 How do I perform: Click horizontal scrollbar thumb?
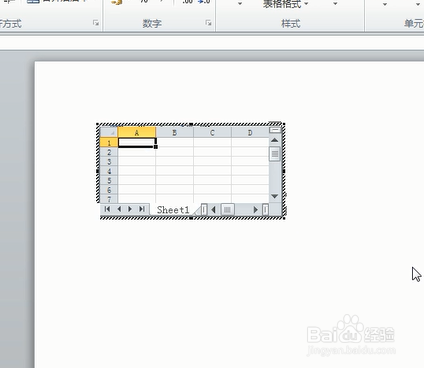point(227,210)
